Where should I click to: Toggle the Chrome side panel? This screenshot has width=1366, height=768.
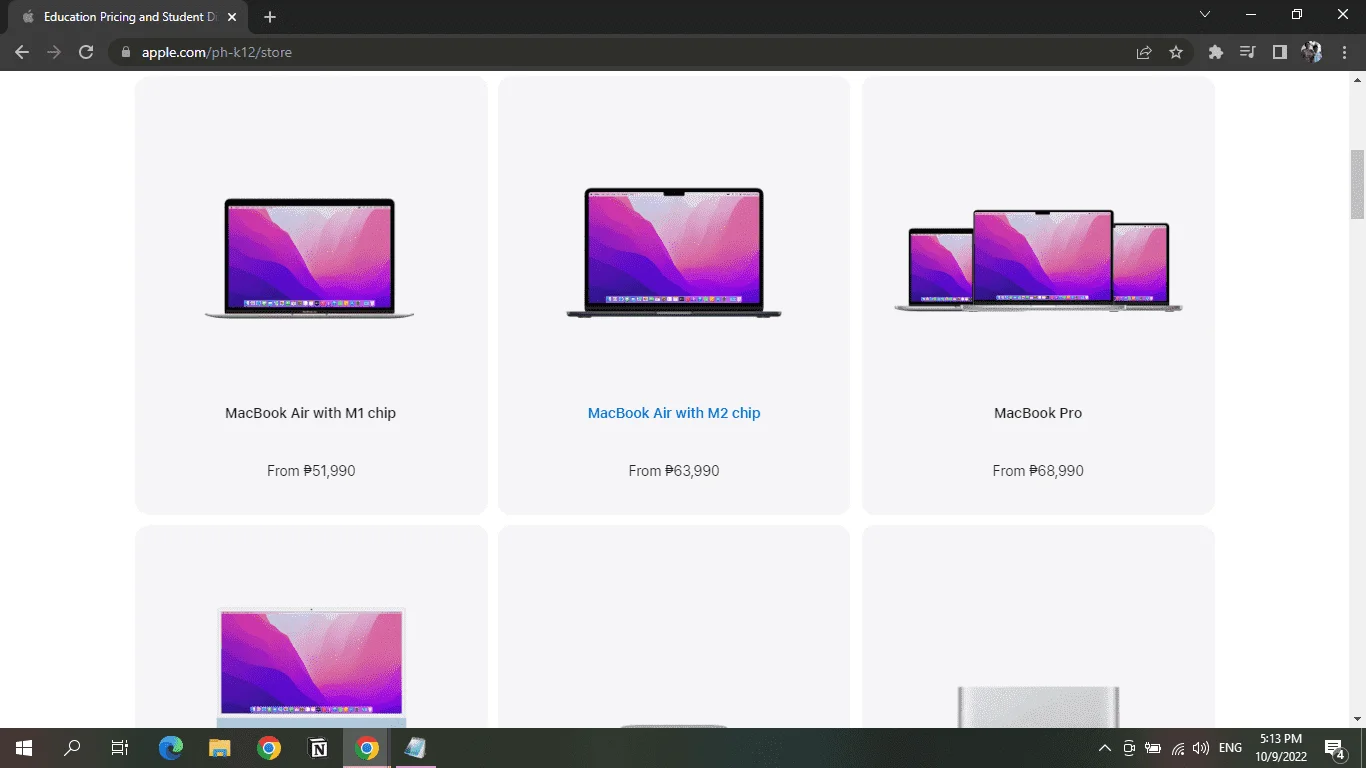[1279, 52]
